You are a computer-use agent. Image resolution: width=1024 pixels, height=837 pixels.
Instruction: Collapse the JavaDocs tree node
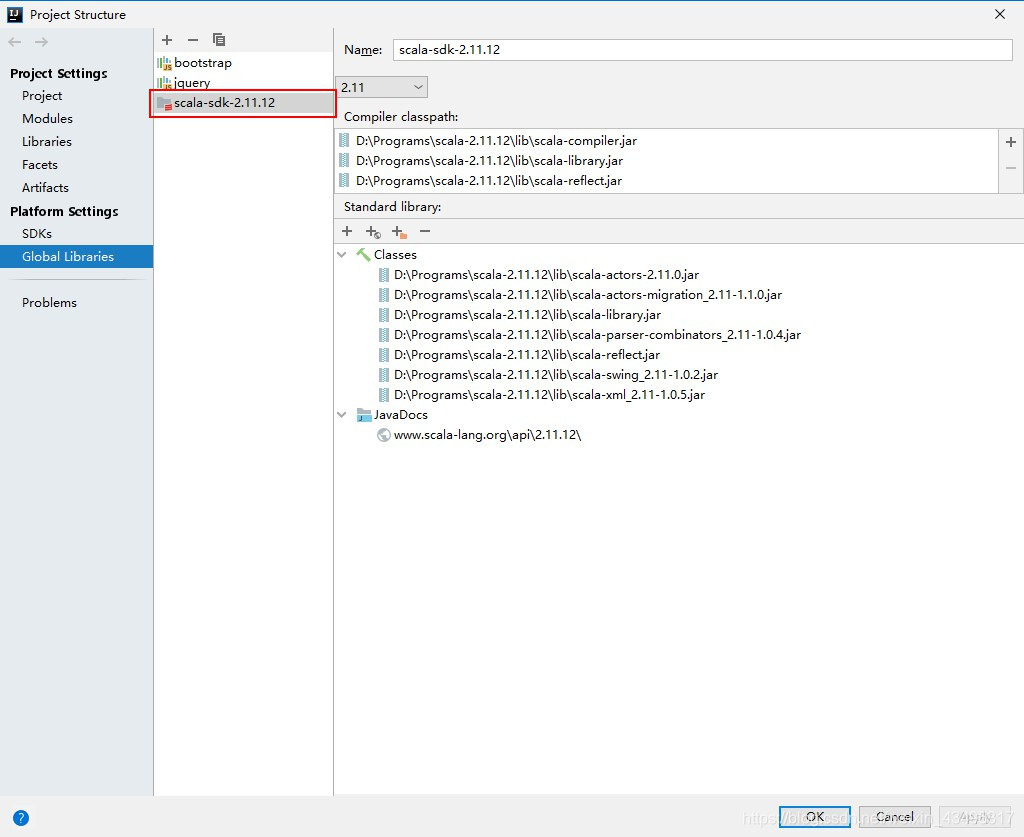click(342, 415)
